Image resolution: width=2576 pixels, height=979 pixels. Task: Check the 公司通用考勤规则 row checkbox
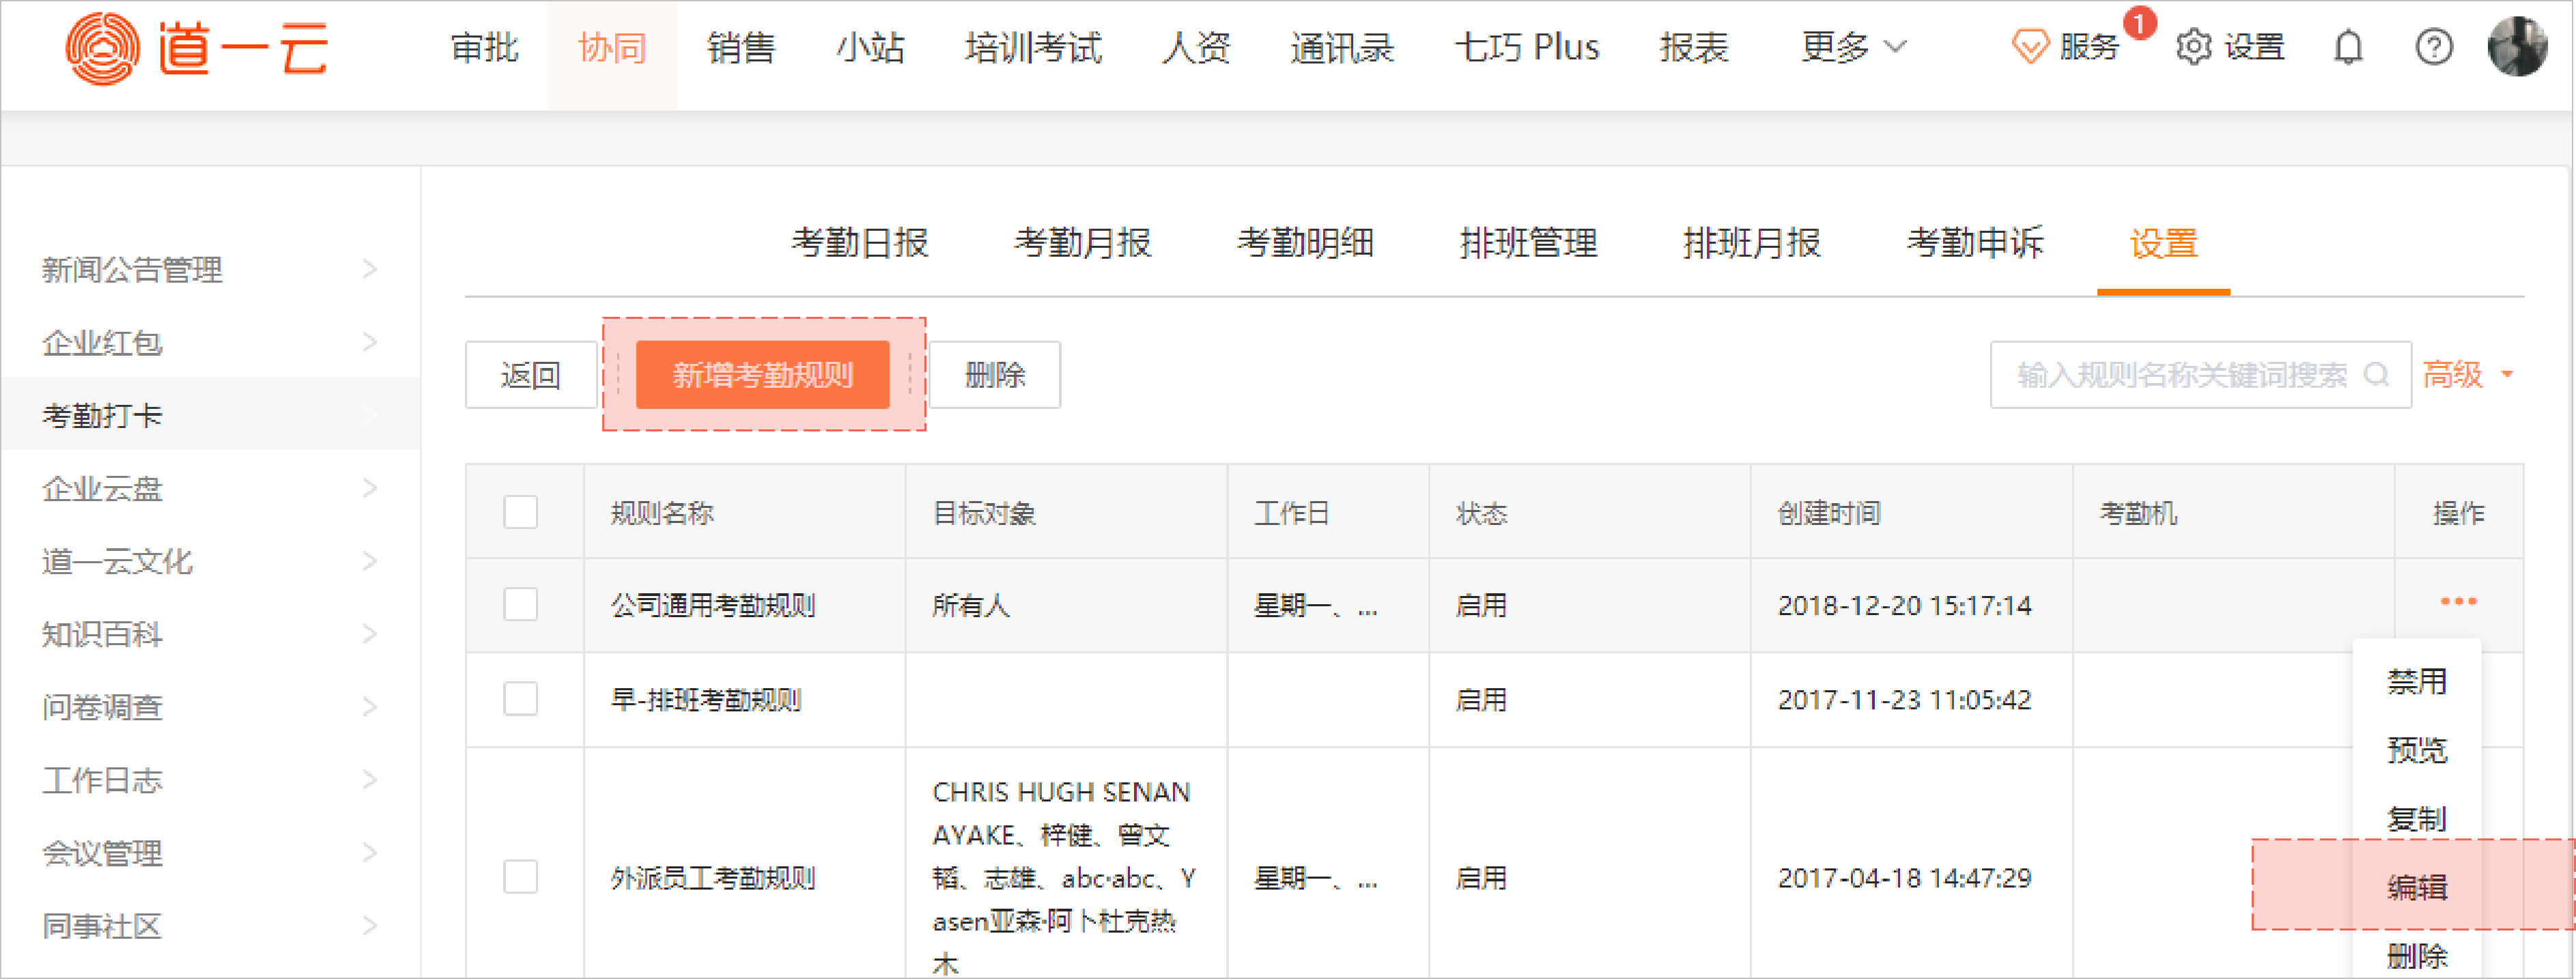click(521, 604)
